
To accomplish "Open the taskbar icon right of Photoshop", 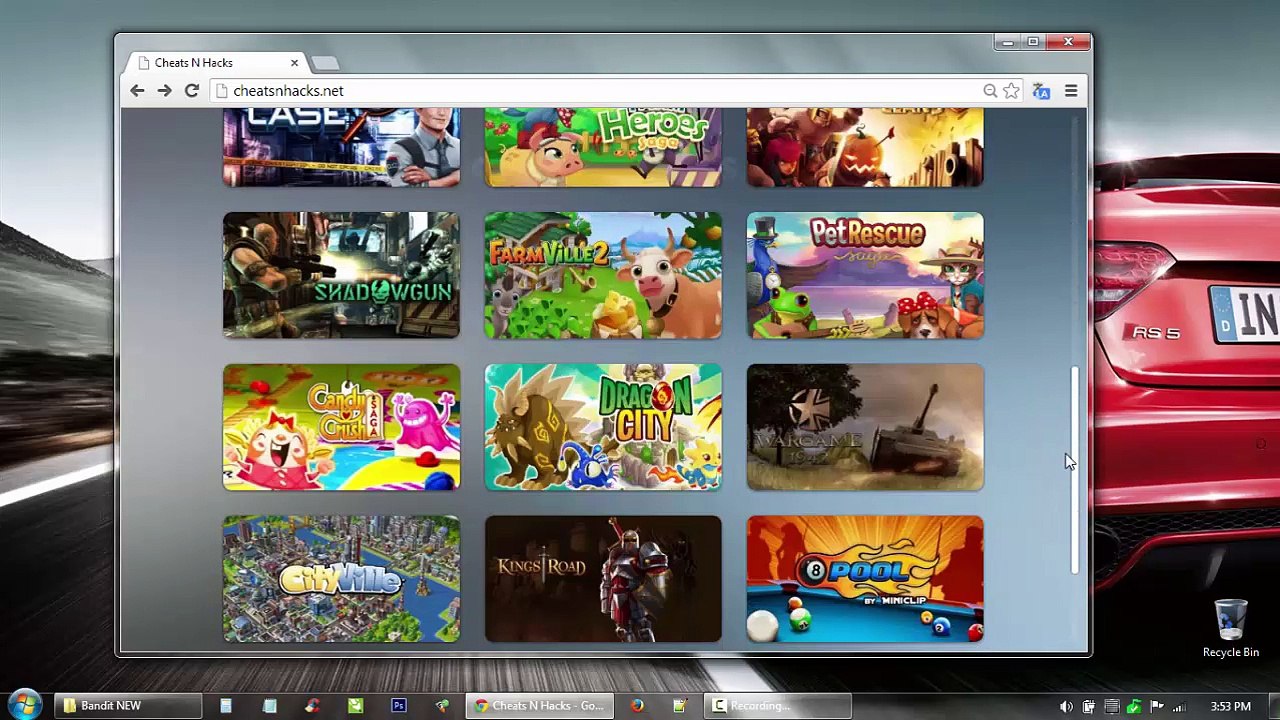I will click(x=442, y=706).
